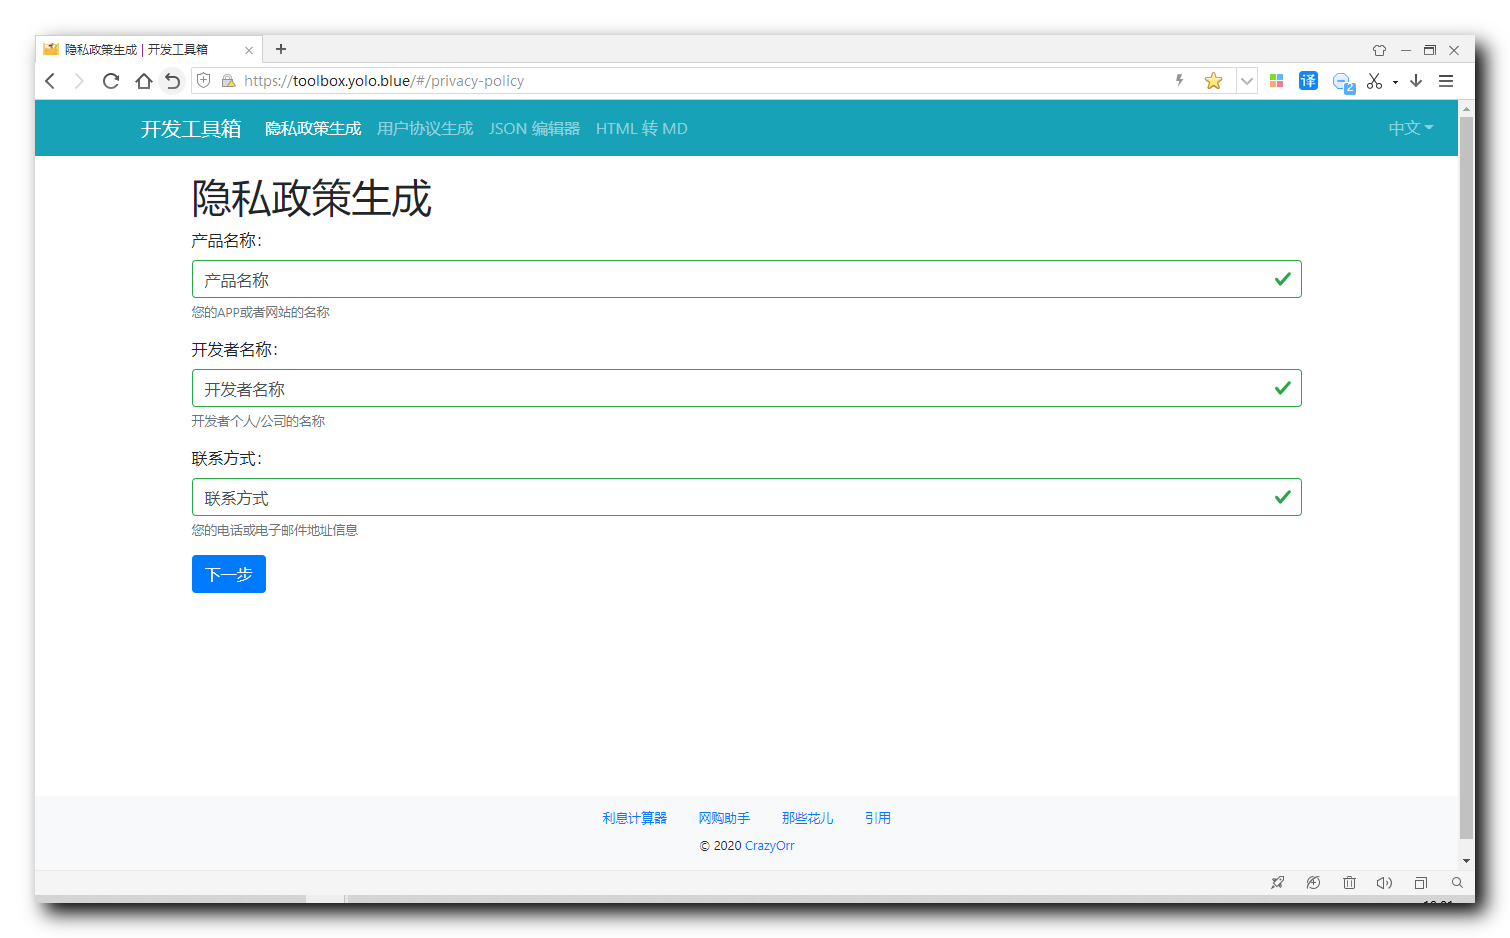Bookmark this page with the star icon
Image resolution: width=1510 pixels, height=938 pixels.
[x=1213, y=81]
